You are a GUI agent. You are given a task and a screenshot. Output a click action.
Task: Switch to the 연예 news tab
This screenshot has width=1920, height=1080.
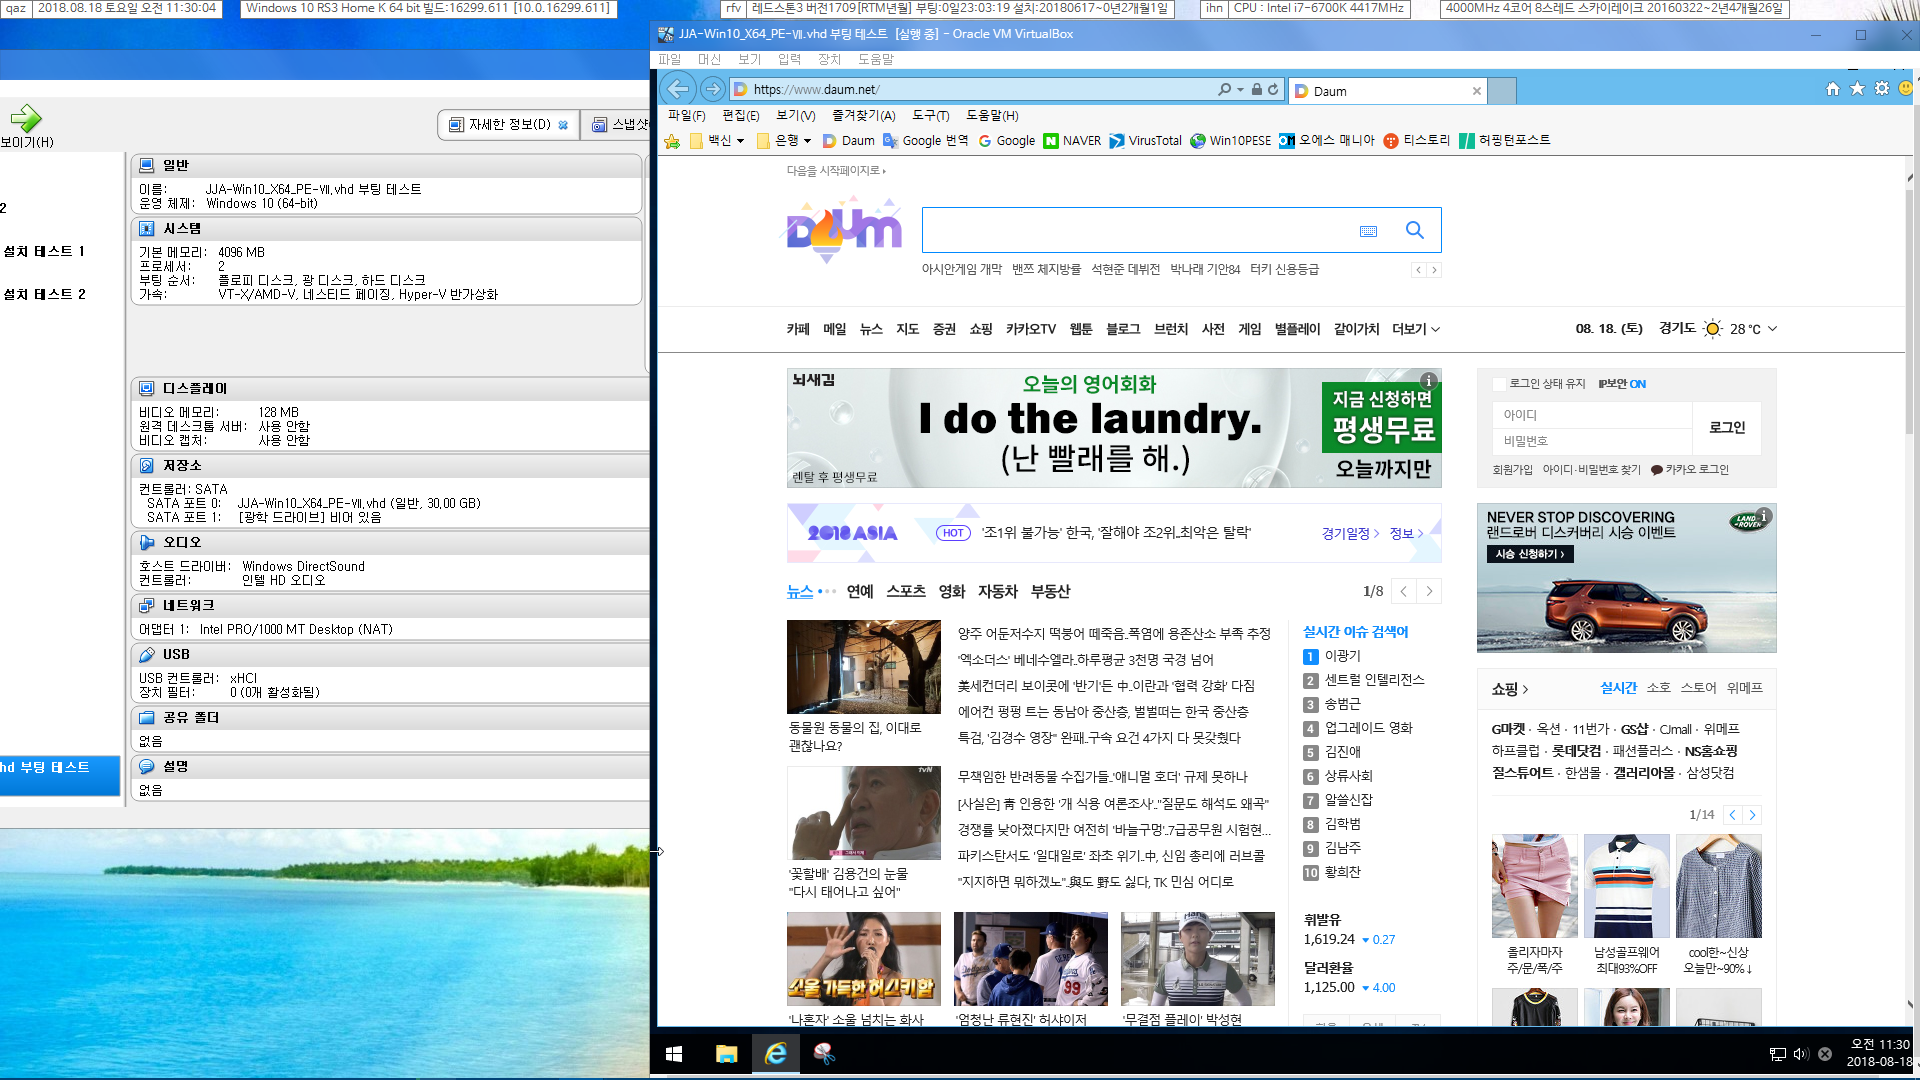[x=860, y=592]
